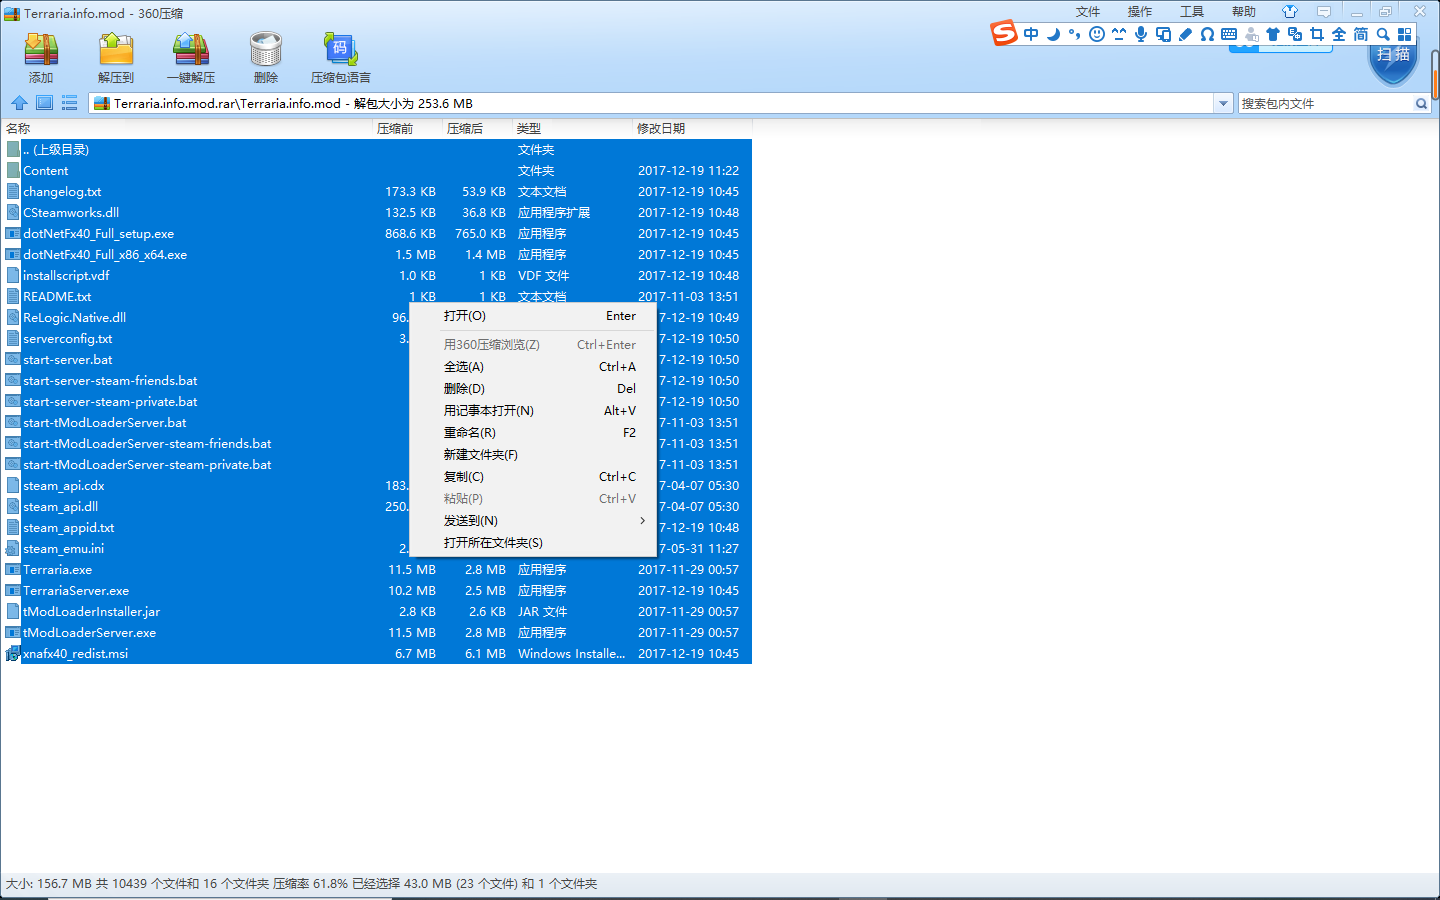Click the 搜索包内文件 search input field
The image size is (1440, 900).
click(x=1326, y=103)
